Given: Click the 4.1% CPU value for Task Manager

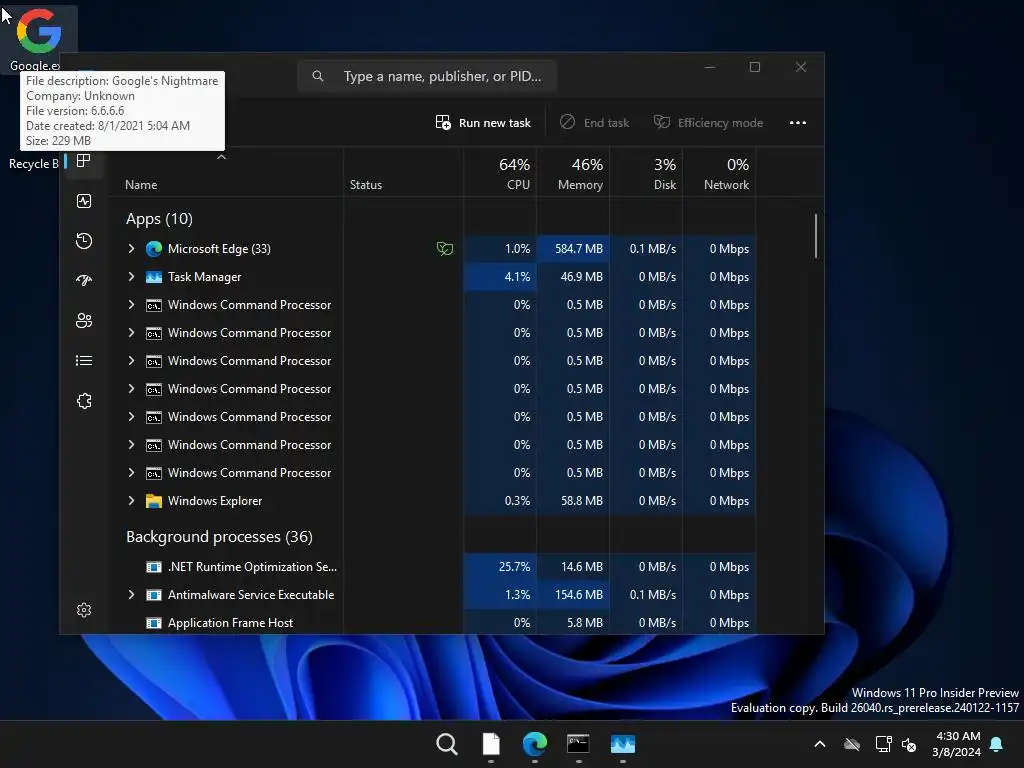Looking at the screenshot, I should [517, 277].
